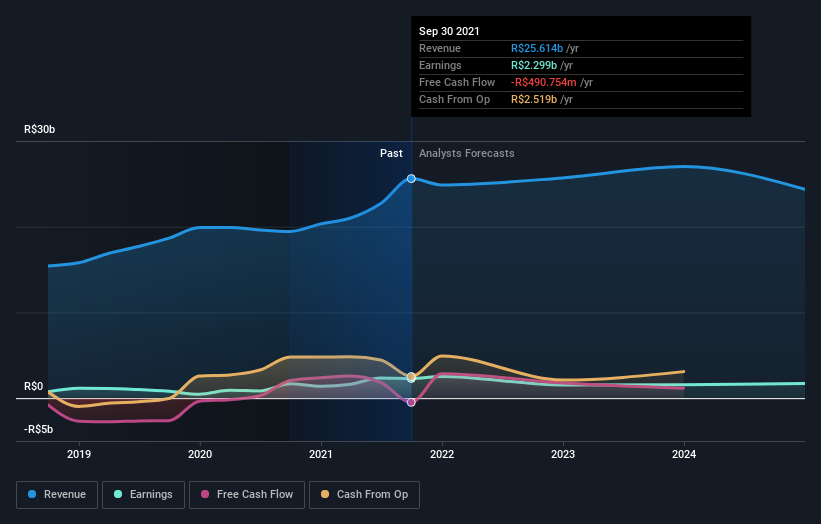Toggle the Cash From Op legend button
This screenshot has height=524, width=821.
364,495
